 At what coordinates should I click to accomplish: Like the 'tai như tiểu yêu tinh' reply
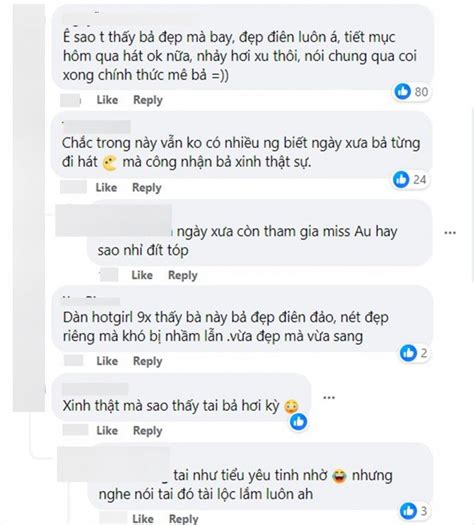click(x=143, y=519)
